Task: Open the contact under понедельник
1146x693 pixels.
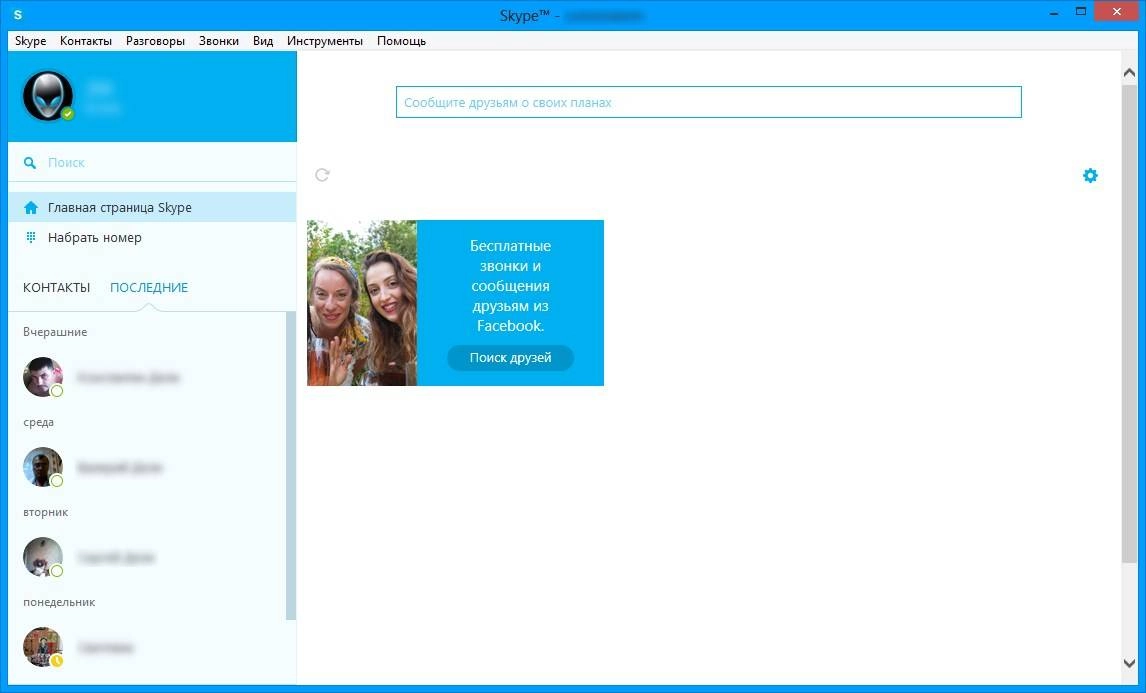Action: coord(146,647)
